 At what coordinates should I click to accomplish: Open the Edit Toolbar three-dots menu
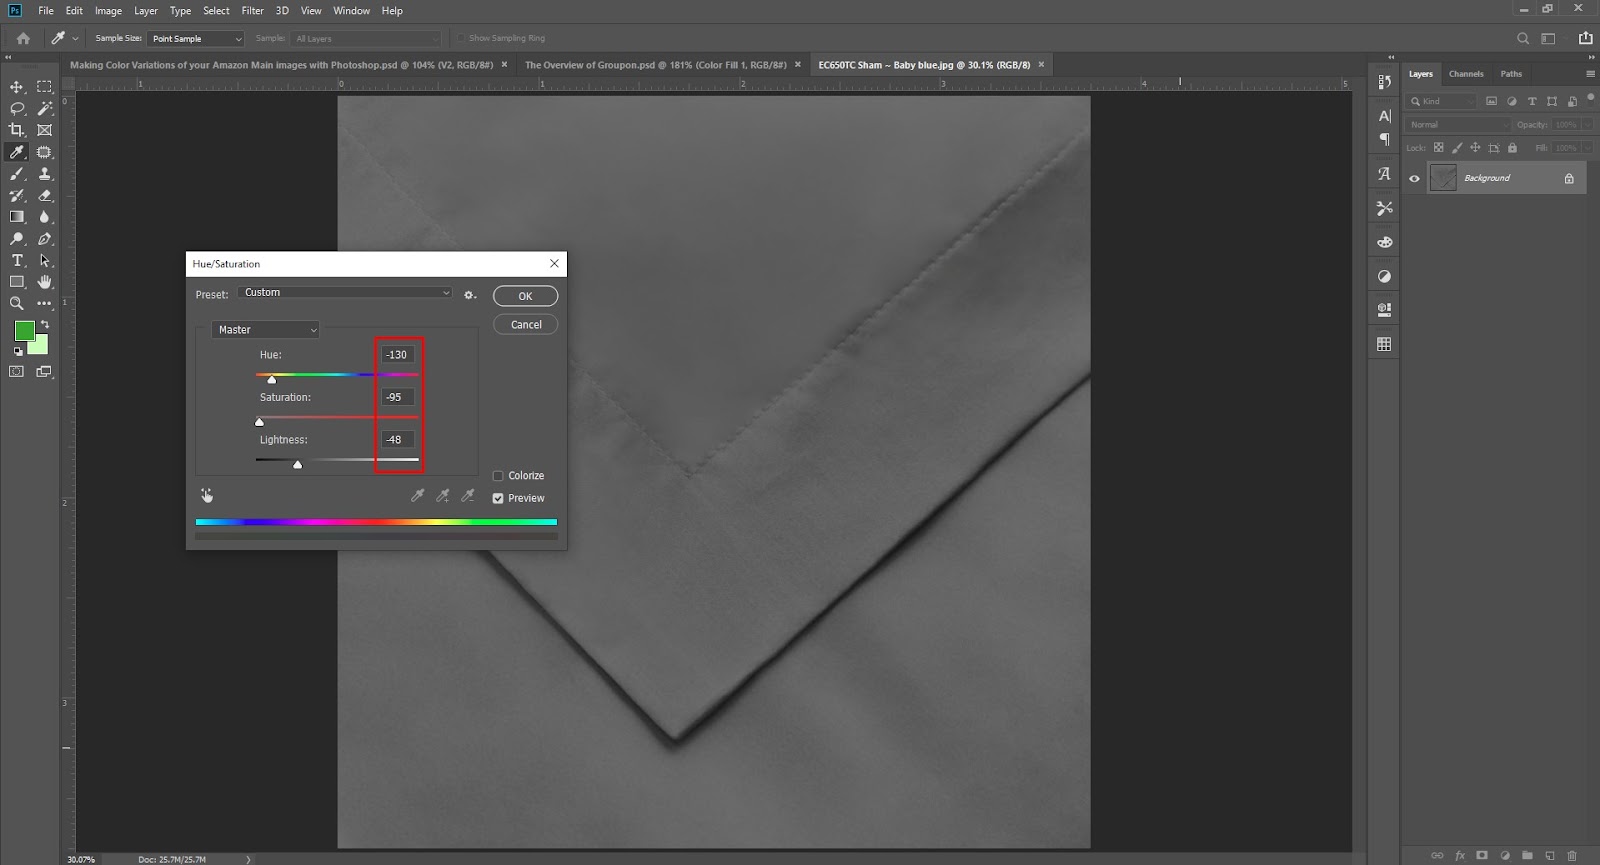coord(45,303)
